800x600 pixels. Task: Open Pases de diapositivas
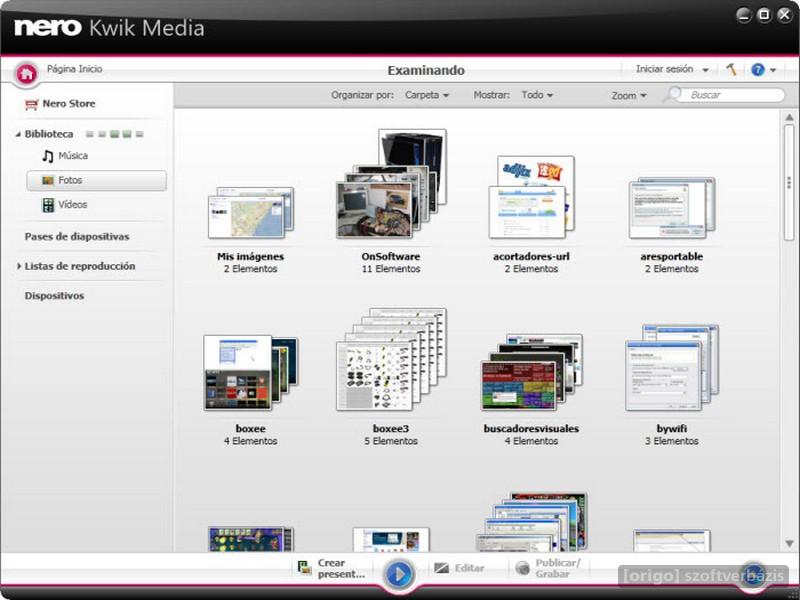(x=77, y=237)
